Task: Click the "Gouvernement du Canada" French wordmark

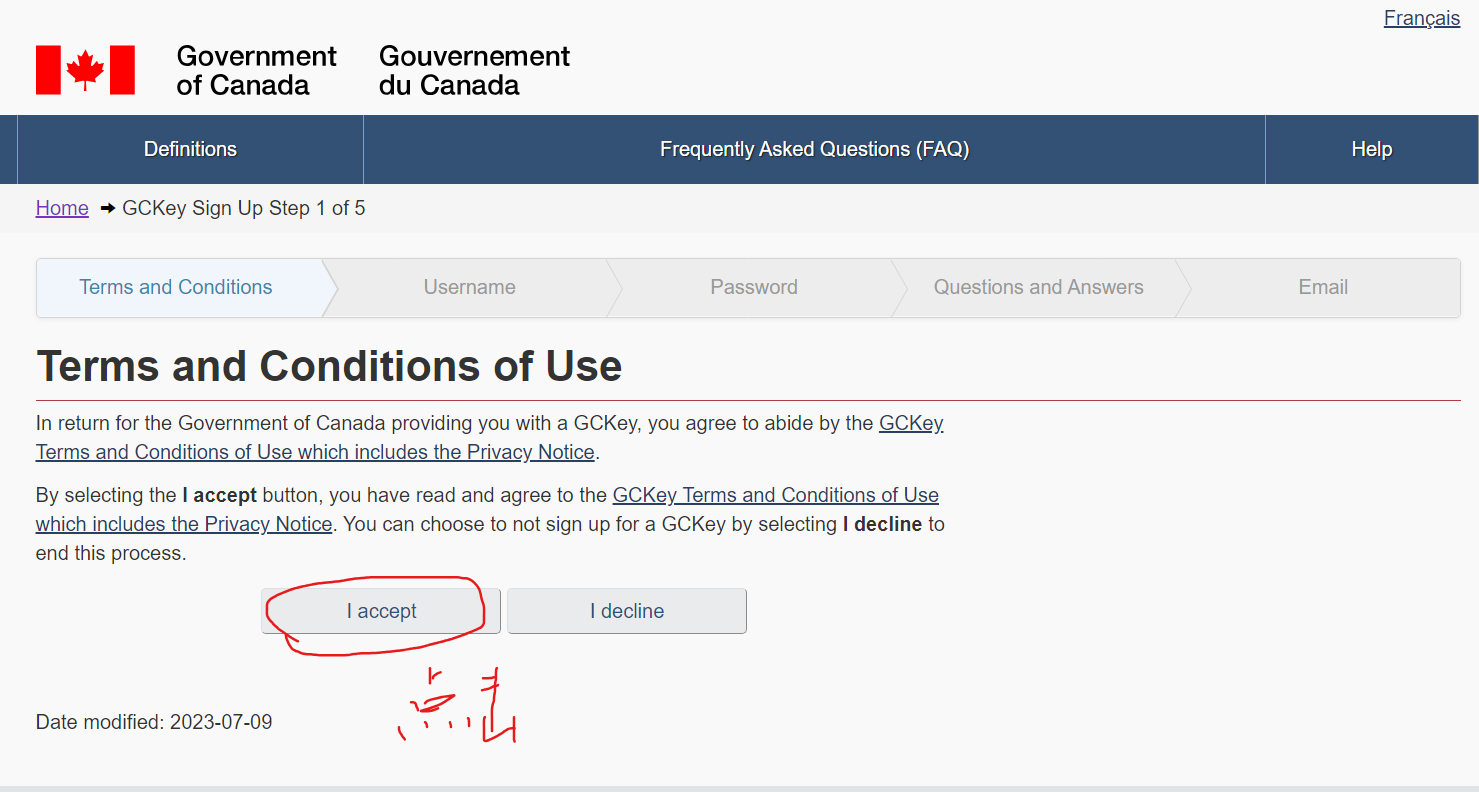Action: pyautogui.click(x=474, y=70)
